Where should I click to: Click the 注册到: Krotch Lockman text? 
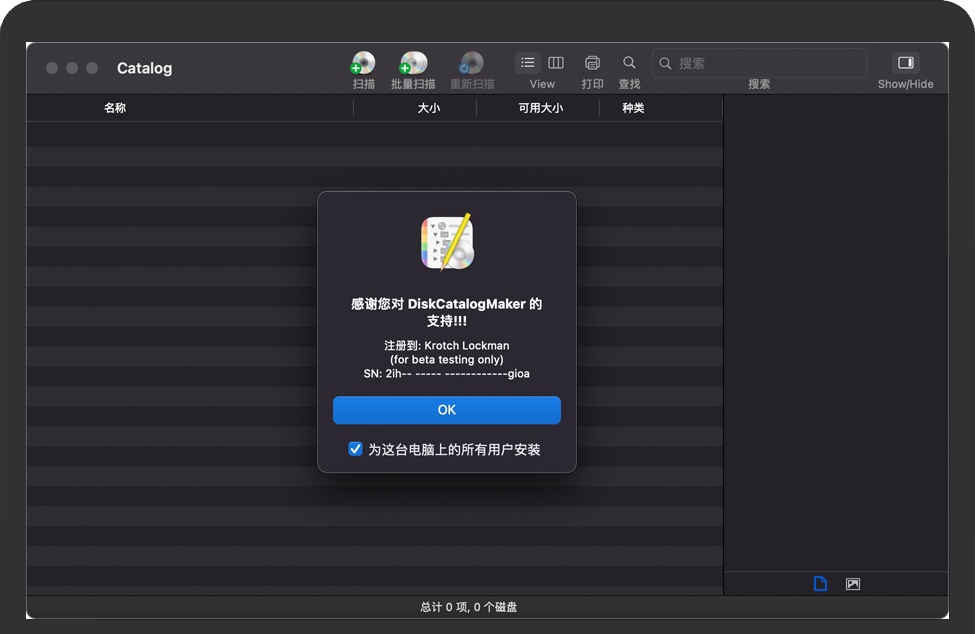446,346
